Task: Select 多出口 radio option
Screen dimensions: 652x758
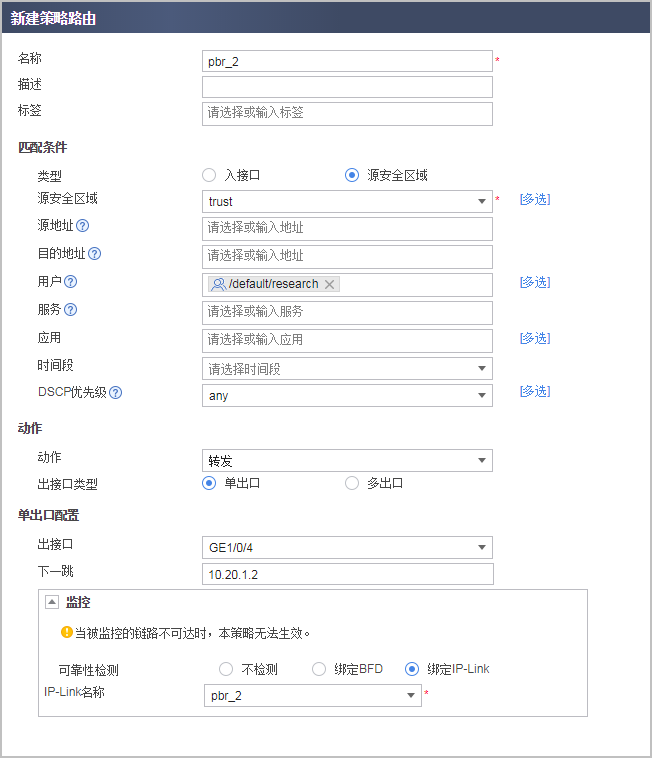Action: coord(352,483)
